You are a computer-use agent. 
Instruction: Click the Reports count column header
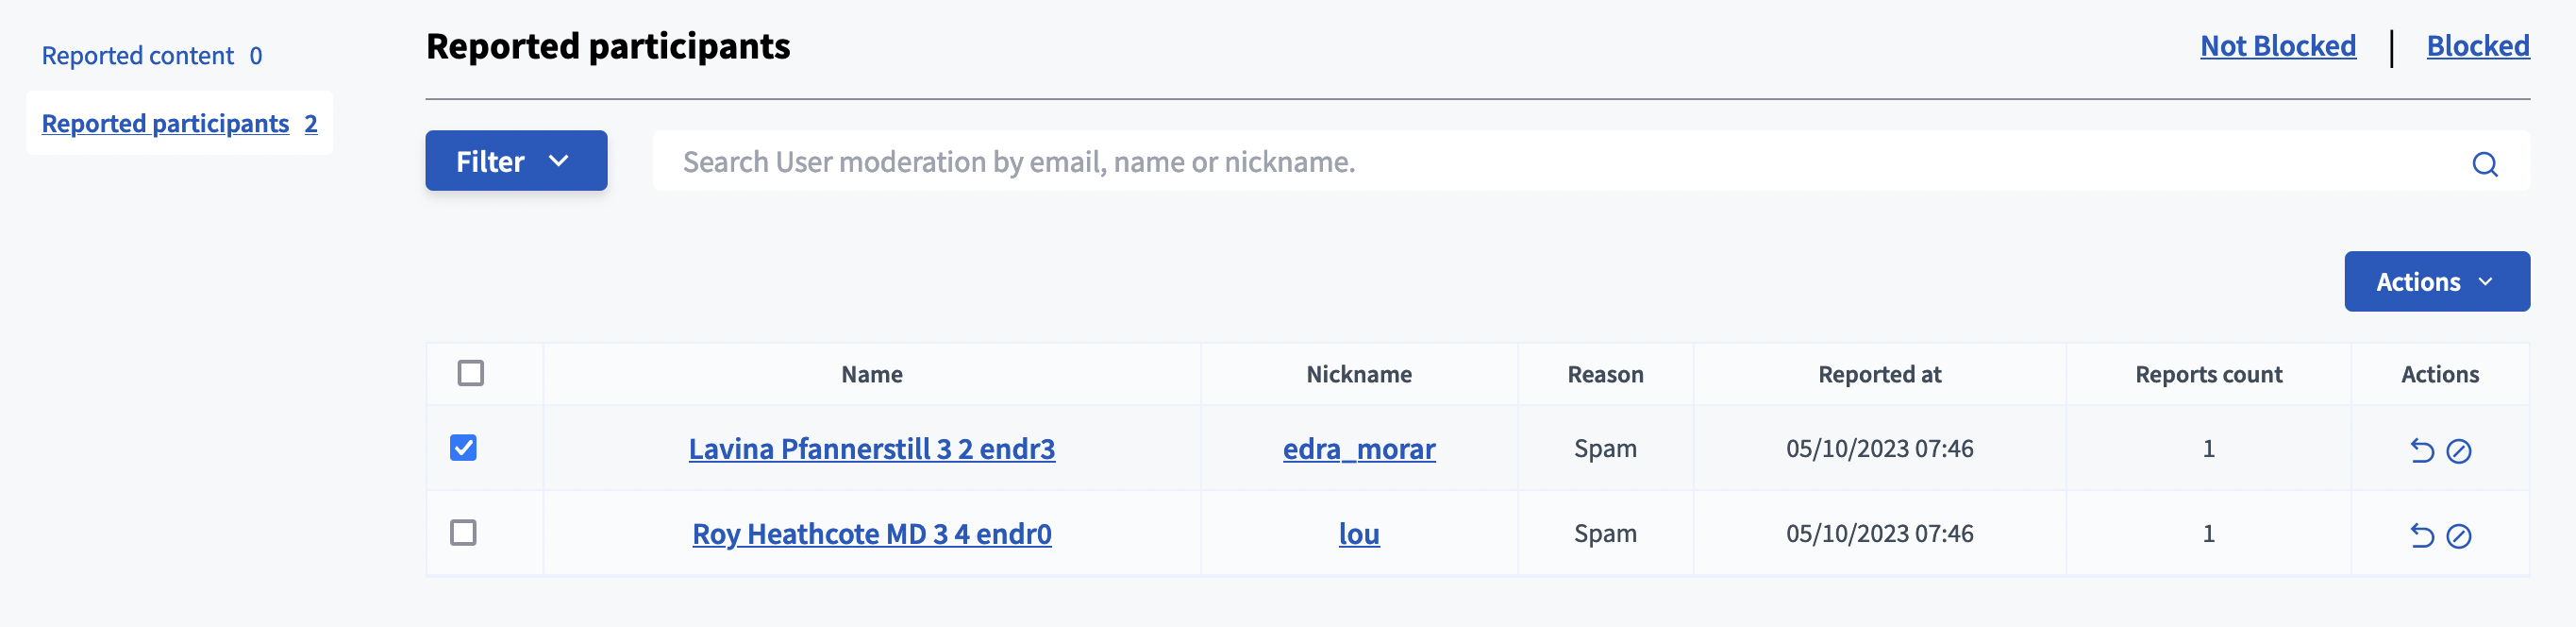click(x=2208, y=375)
